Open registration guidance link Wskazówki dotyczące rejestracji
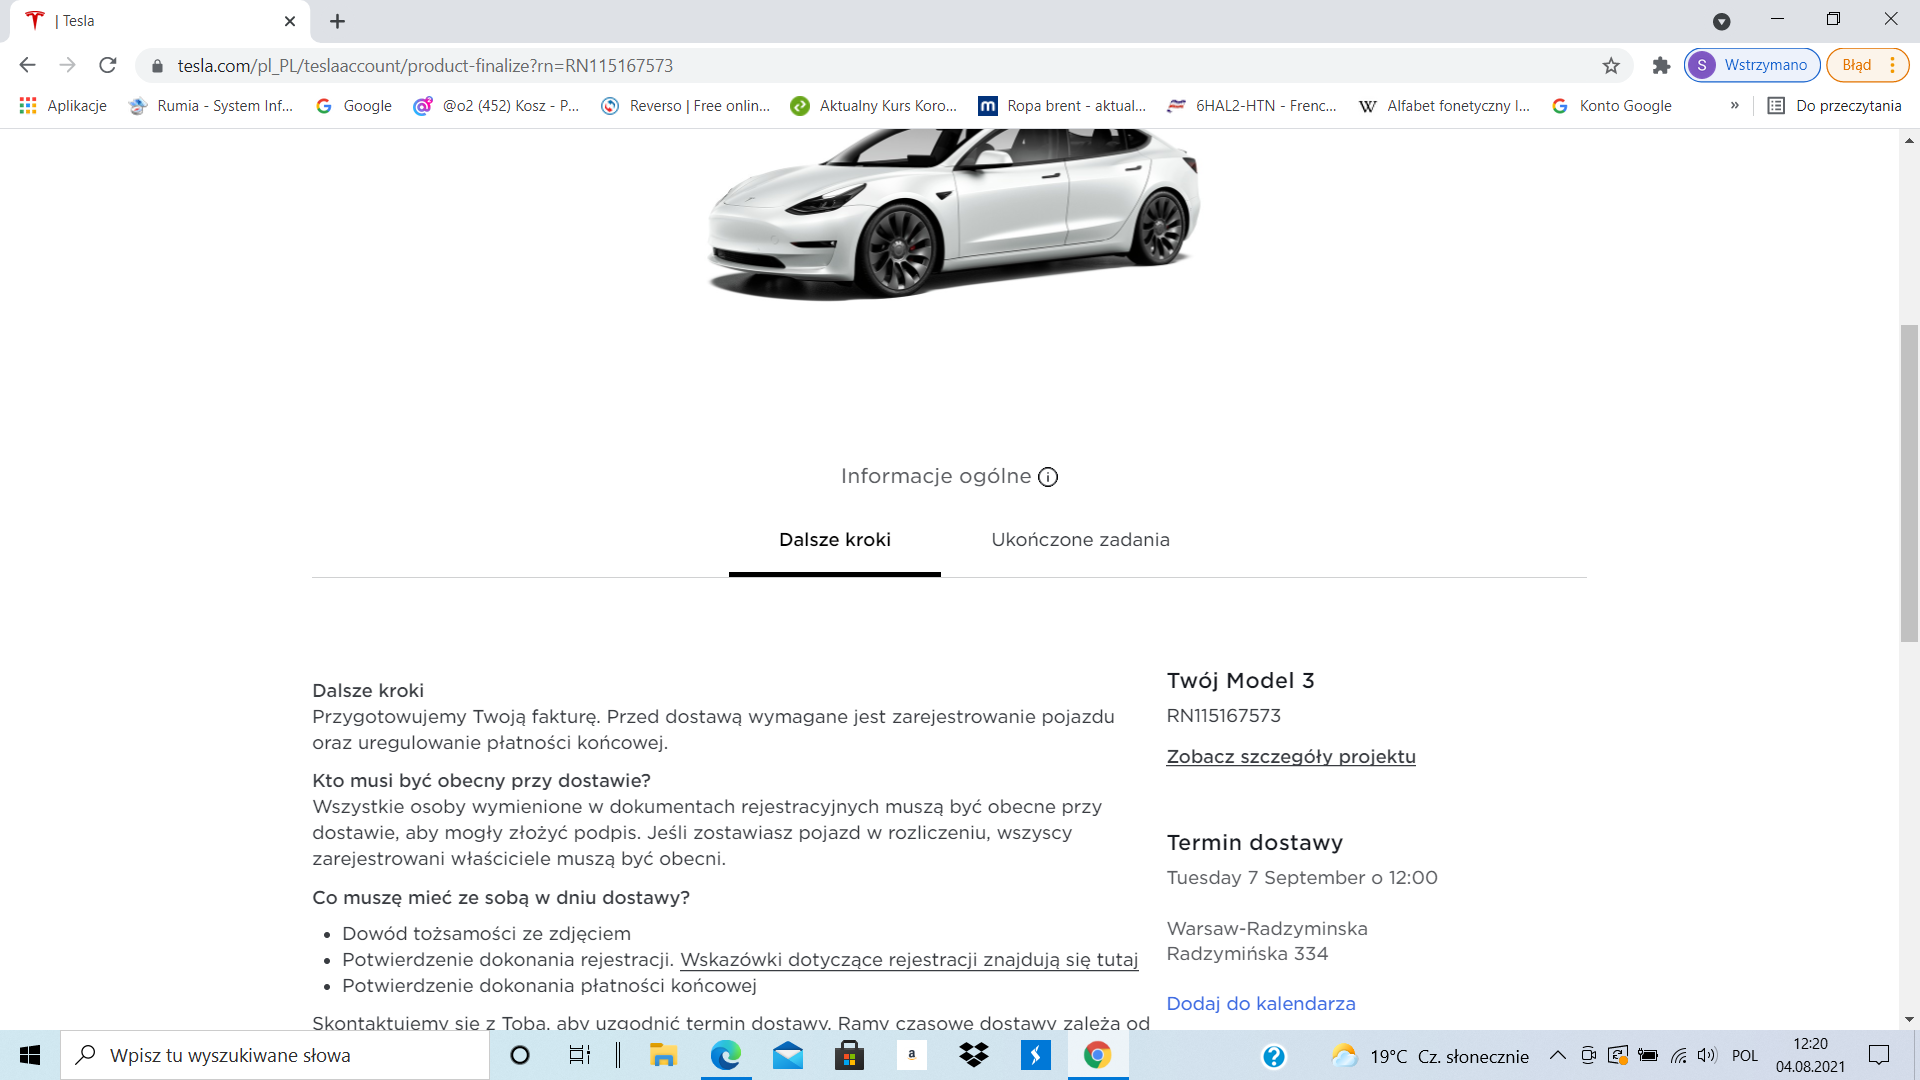The width and height of the screenshot is (1920, 1080). [x=909, y=960]
